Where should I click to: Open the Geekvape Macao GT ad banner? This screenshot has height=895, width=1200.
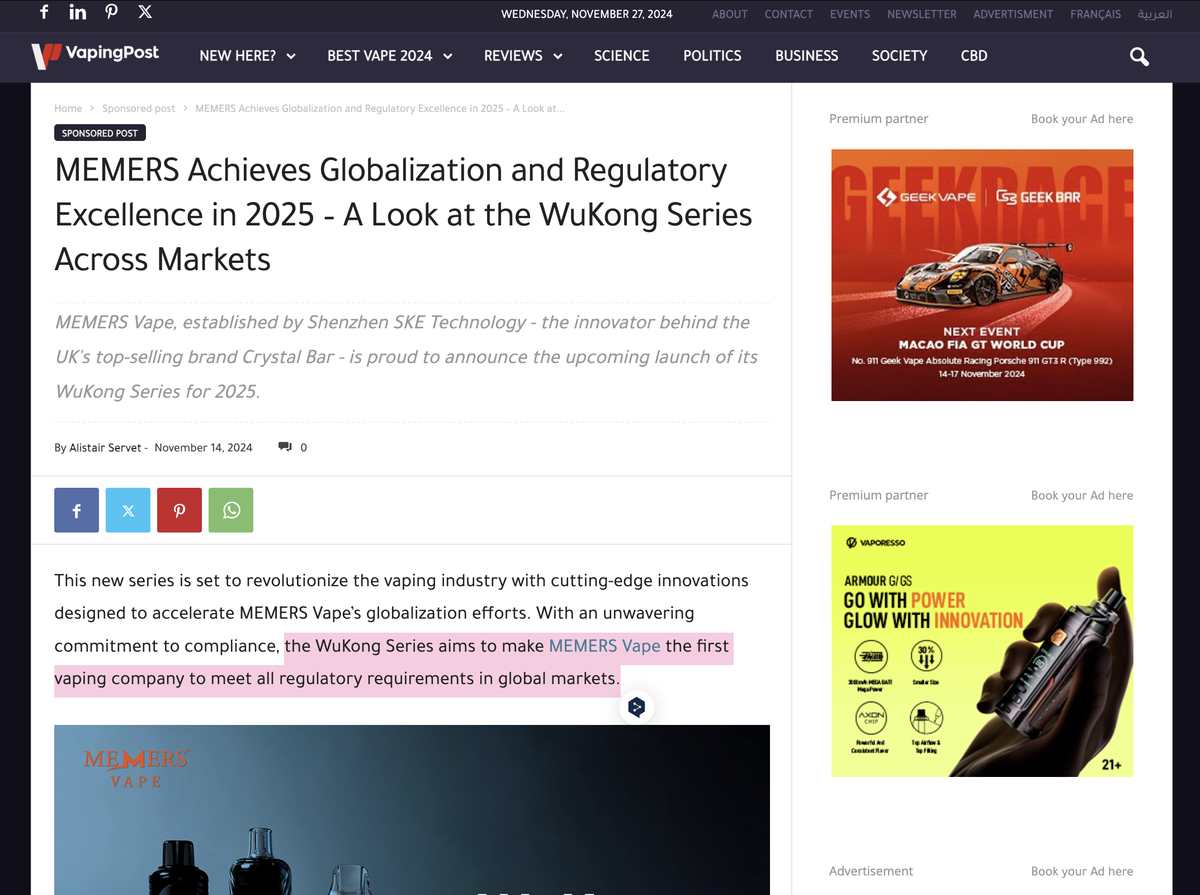point(982,275)
